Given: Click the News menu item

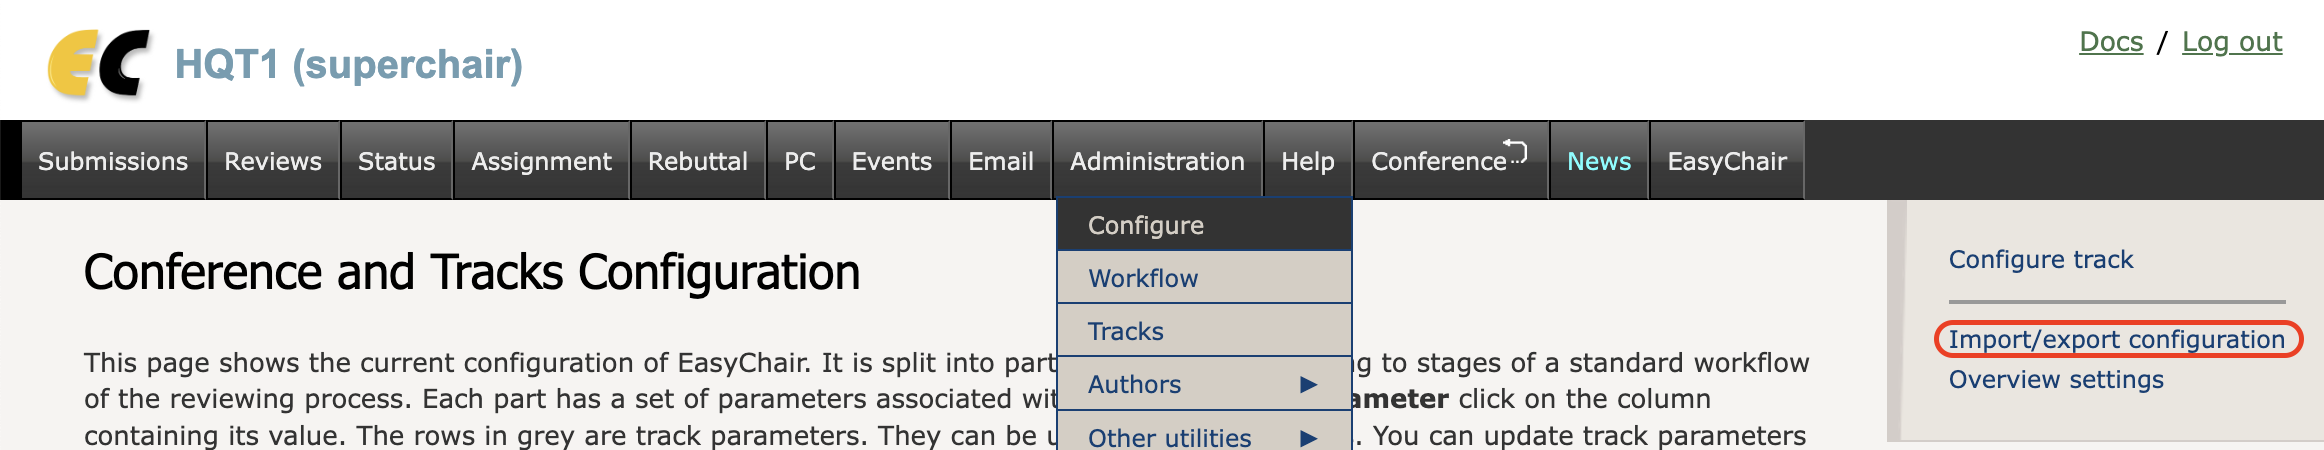Looking at the screenshot, I should (x=1599, y=161).
